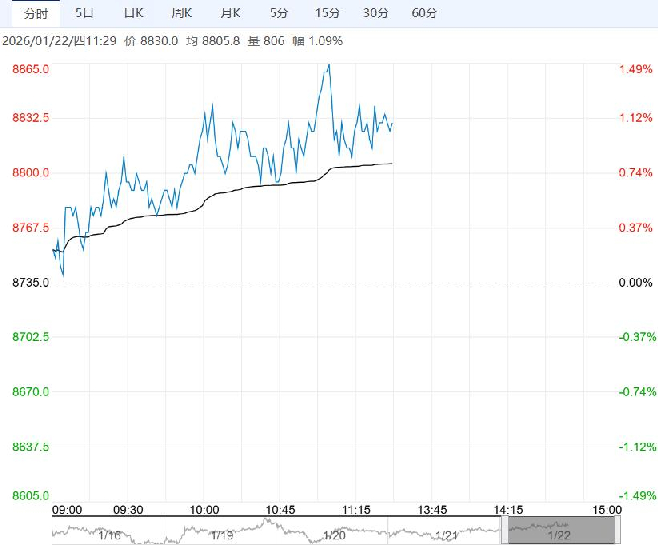Image resolution: width=658 pixels, height=546 pixels.
Task: Switch to the 周K weekly candlestick tab
Action: pyautogui.click(x=181, y=13)
